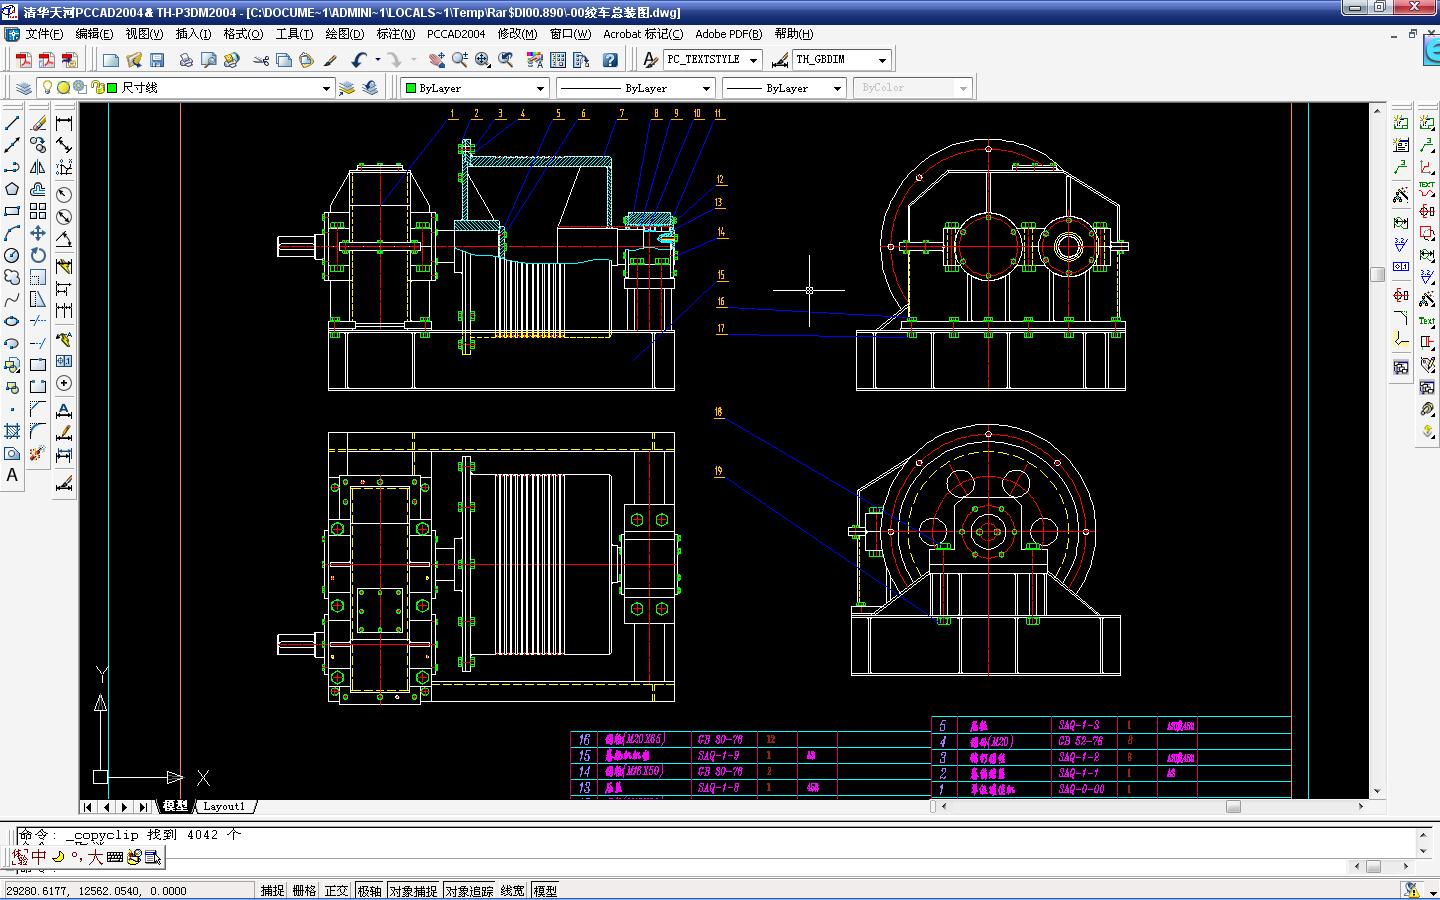Click the next layout tab arrow button
Viewport: 1440px width, 900px height.
click(x=125, y=806)
